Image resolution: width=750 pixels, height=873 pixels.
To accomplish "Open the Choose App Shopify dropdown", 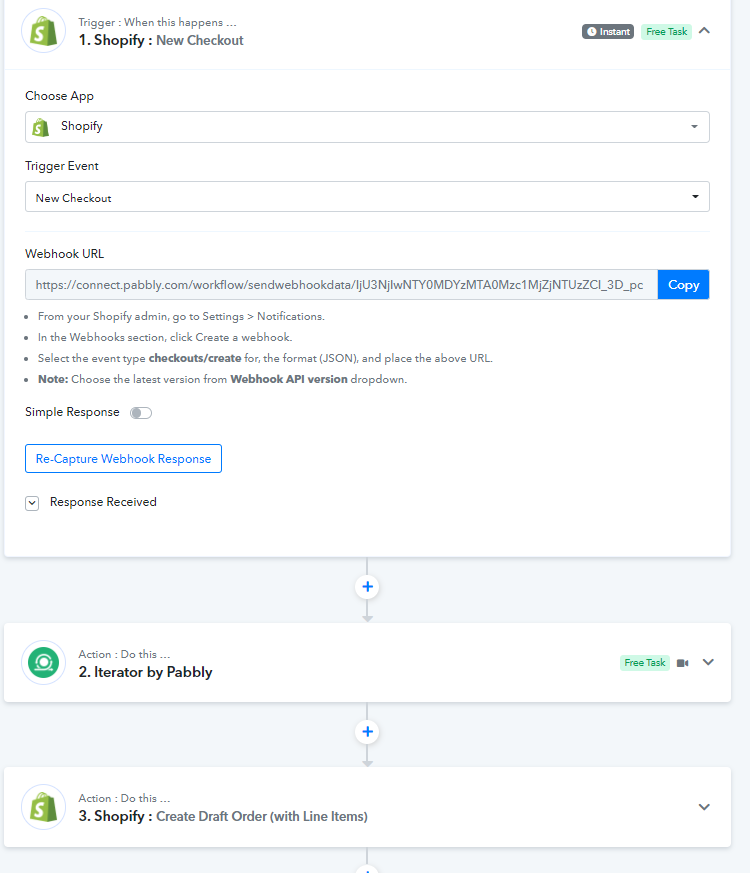I will 367,127.
